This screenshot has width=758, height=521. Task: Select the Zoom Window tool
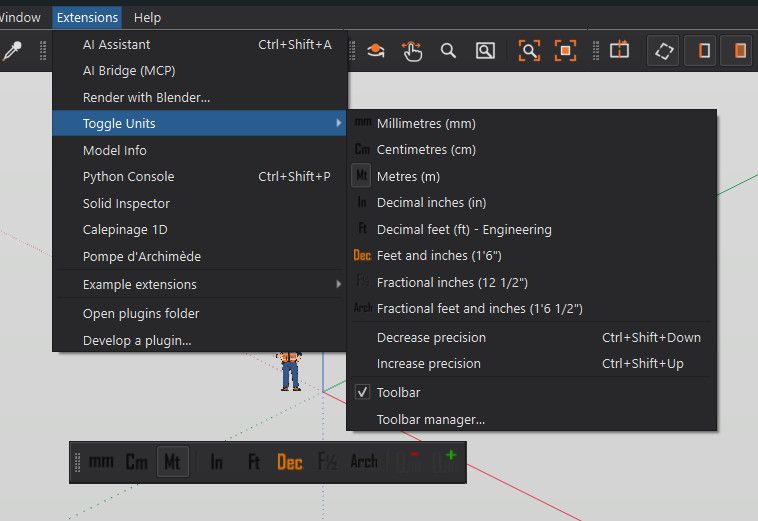point(485,50)
